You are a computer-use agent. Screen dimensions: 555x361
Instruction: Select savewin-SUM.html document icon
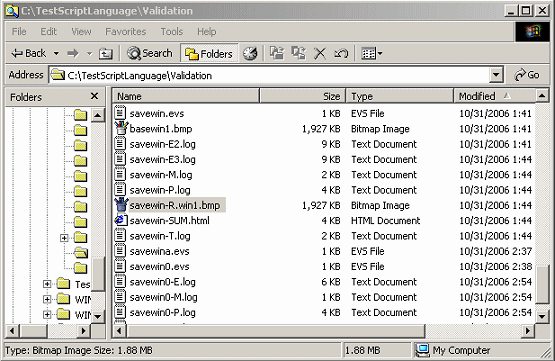[x=120, y=220]
